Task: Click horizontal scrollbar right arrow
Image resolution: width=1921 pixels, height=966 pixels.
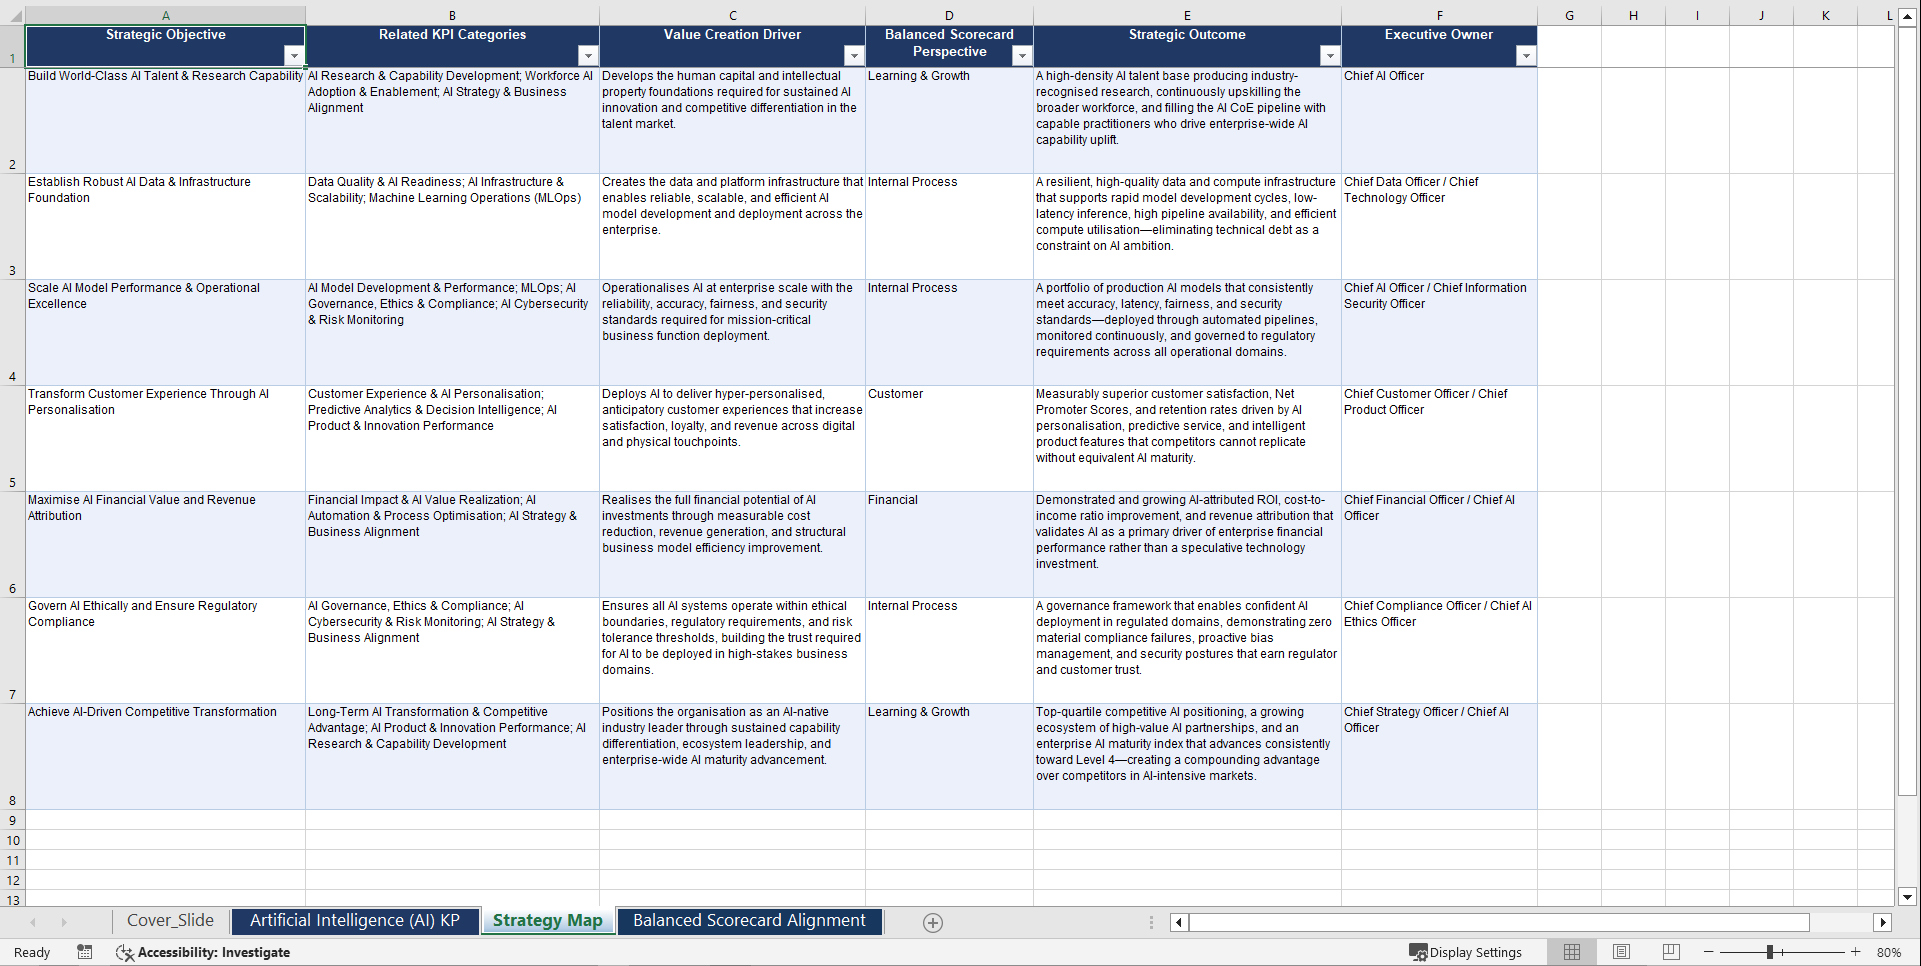Action: click(1883, 922)
